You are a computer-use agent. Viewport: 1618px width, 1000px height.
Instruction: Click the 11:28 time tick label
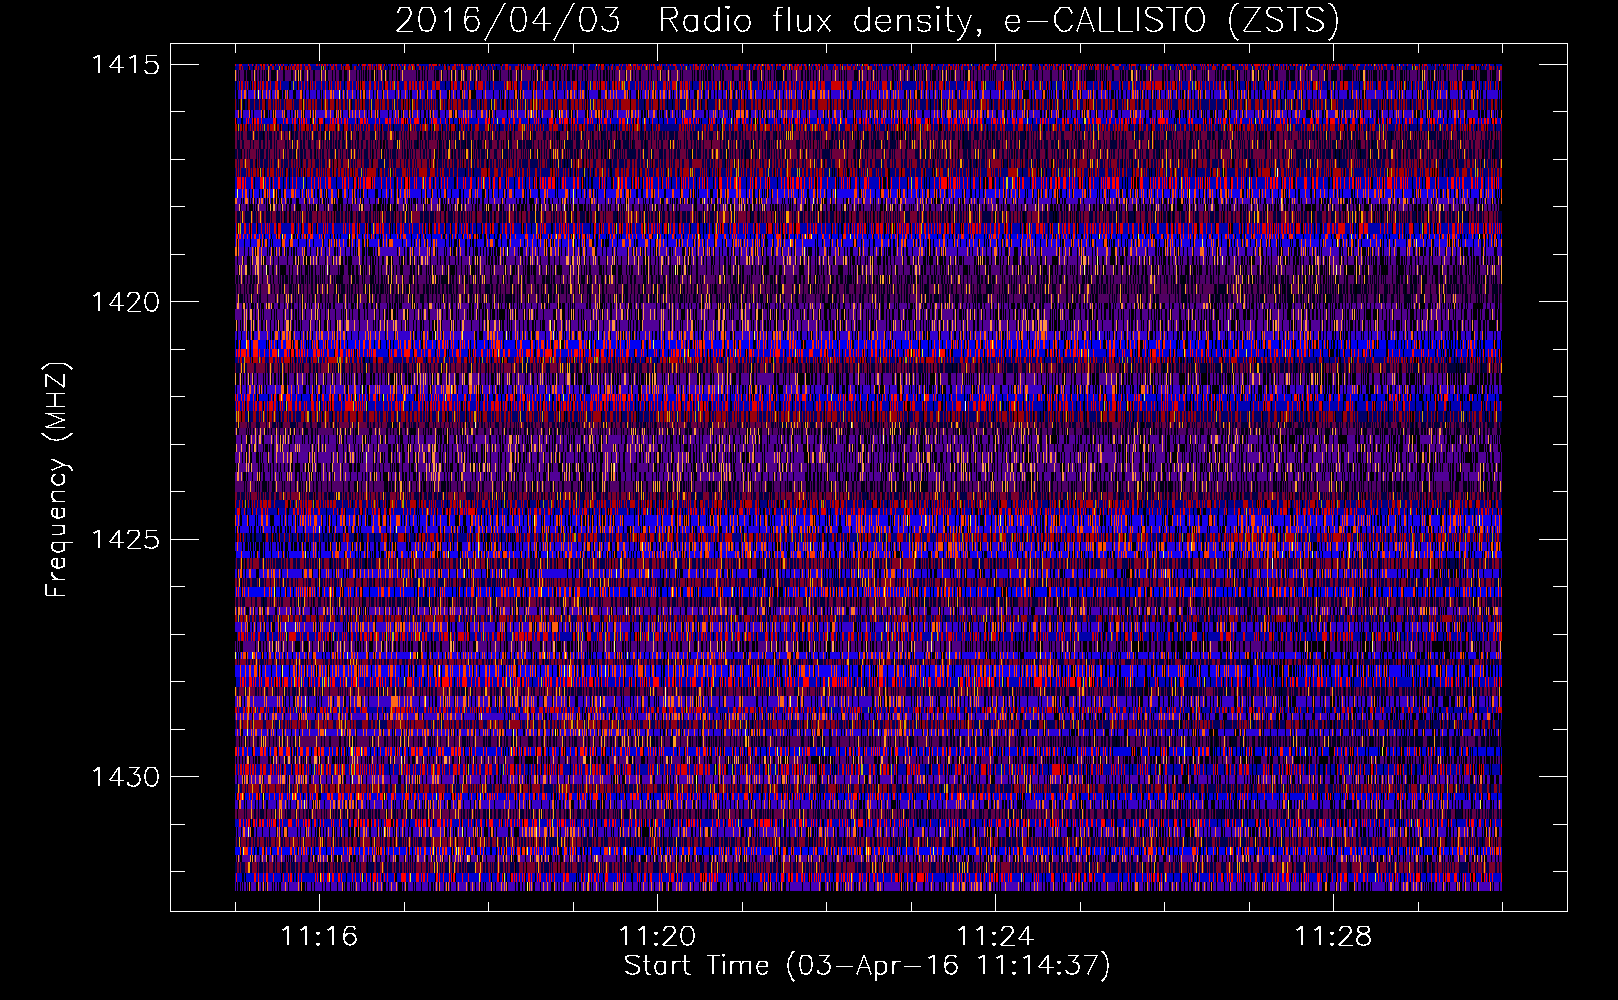pyautogui.click(x=1333, y=936)
